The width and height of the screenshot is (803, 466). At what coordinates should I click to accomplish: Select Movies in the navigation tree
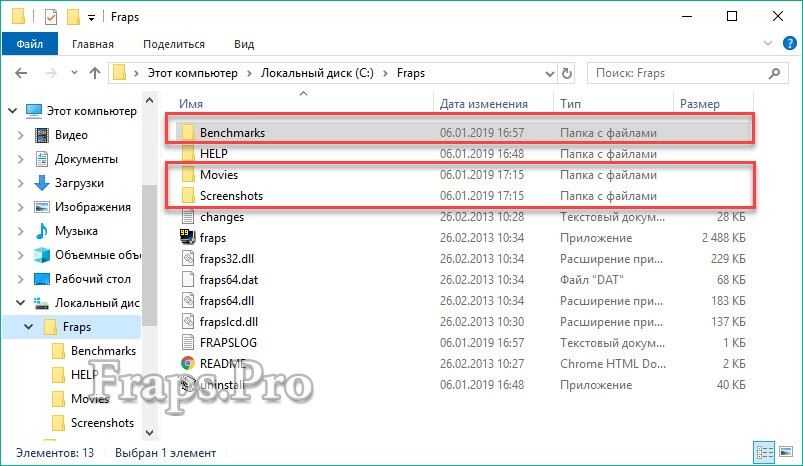coord(90,399)
